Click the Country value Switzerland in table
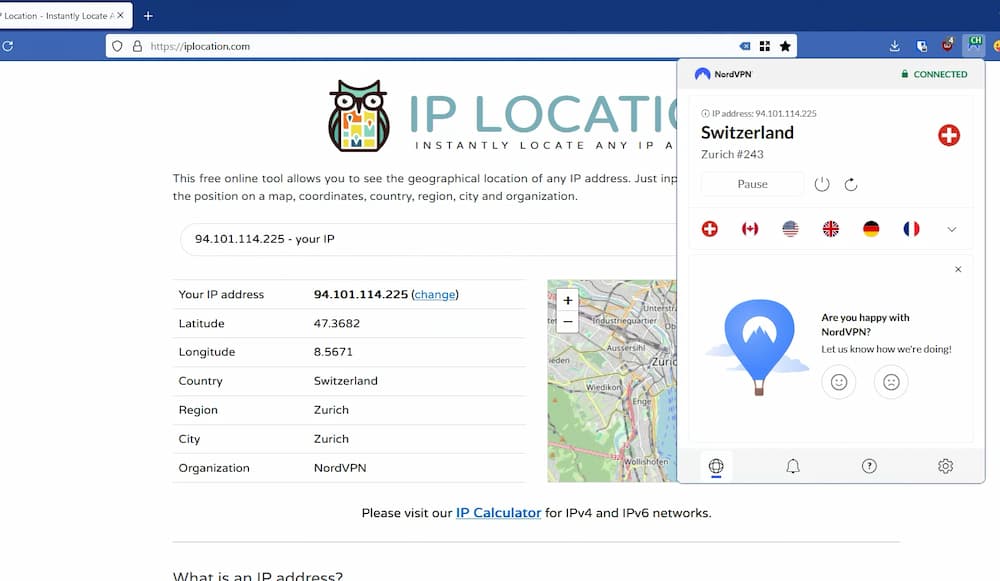This screenshot has height=581, width=1000. (346, 381)
